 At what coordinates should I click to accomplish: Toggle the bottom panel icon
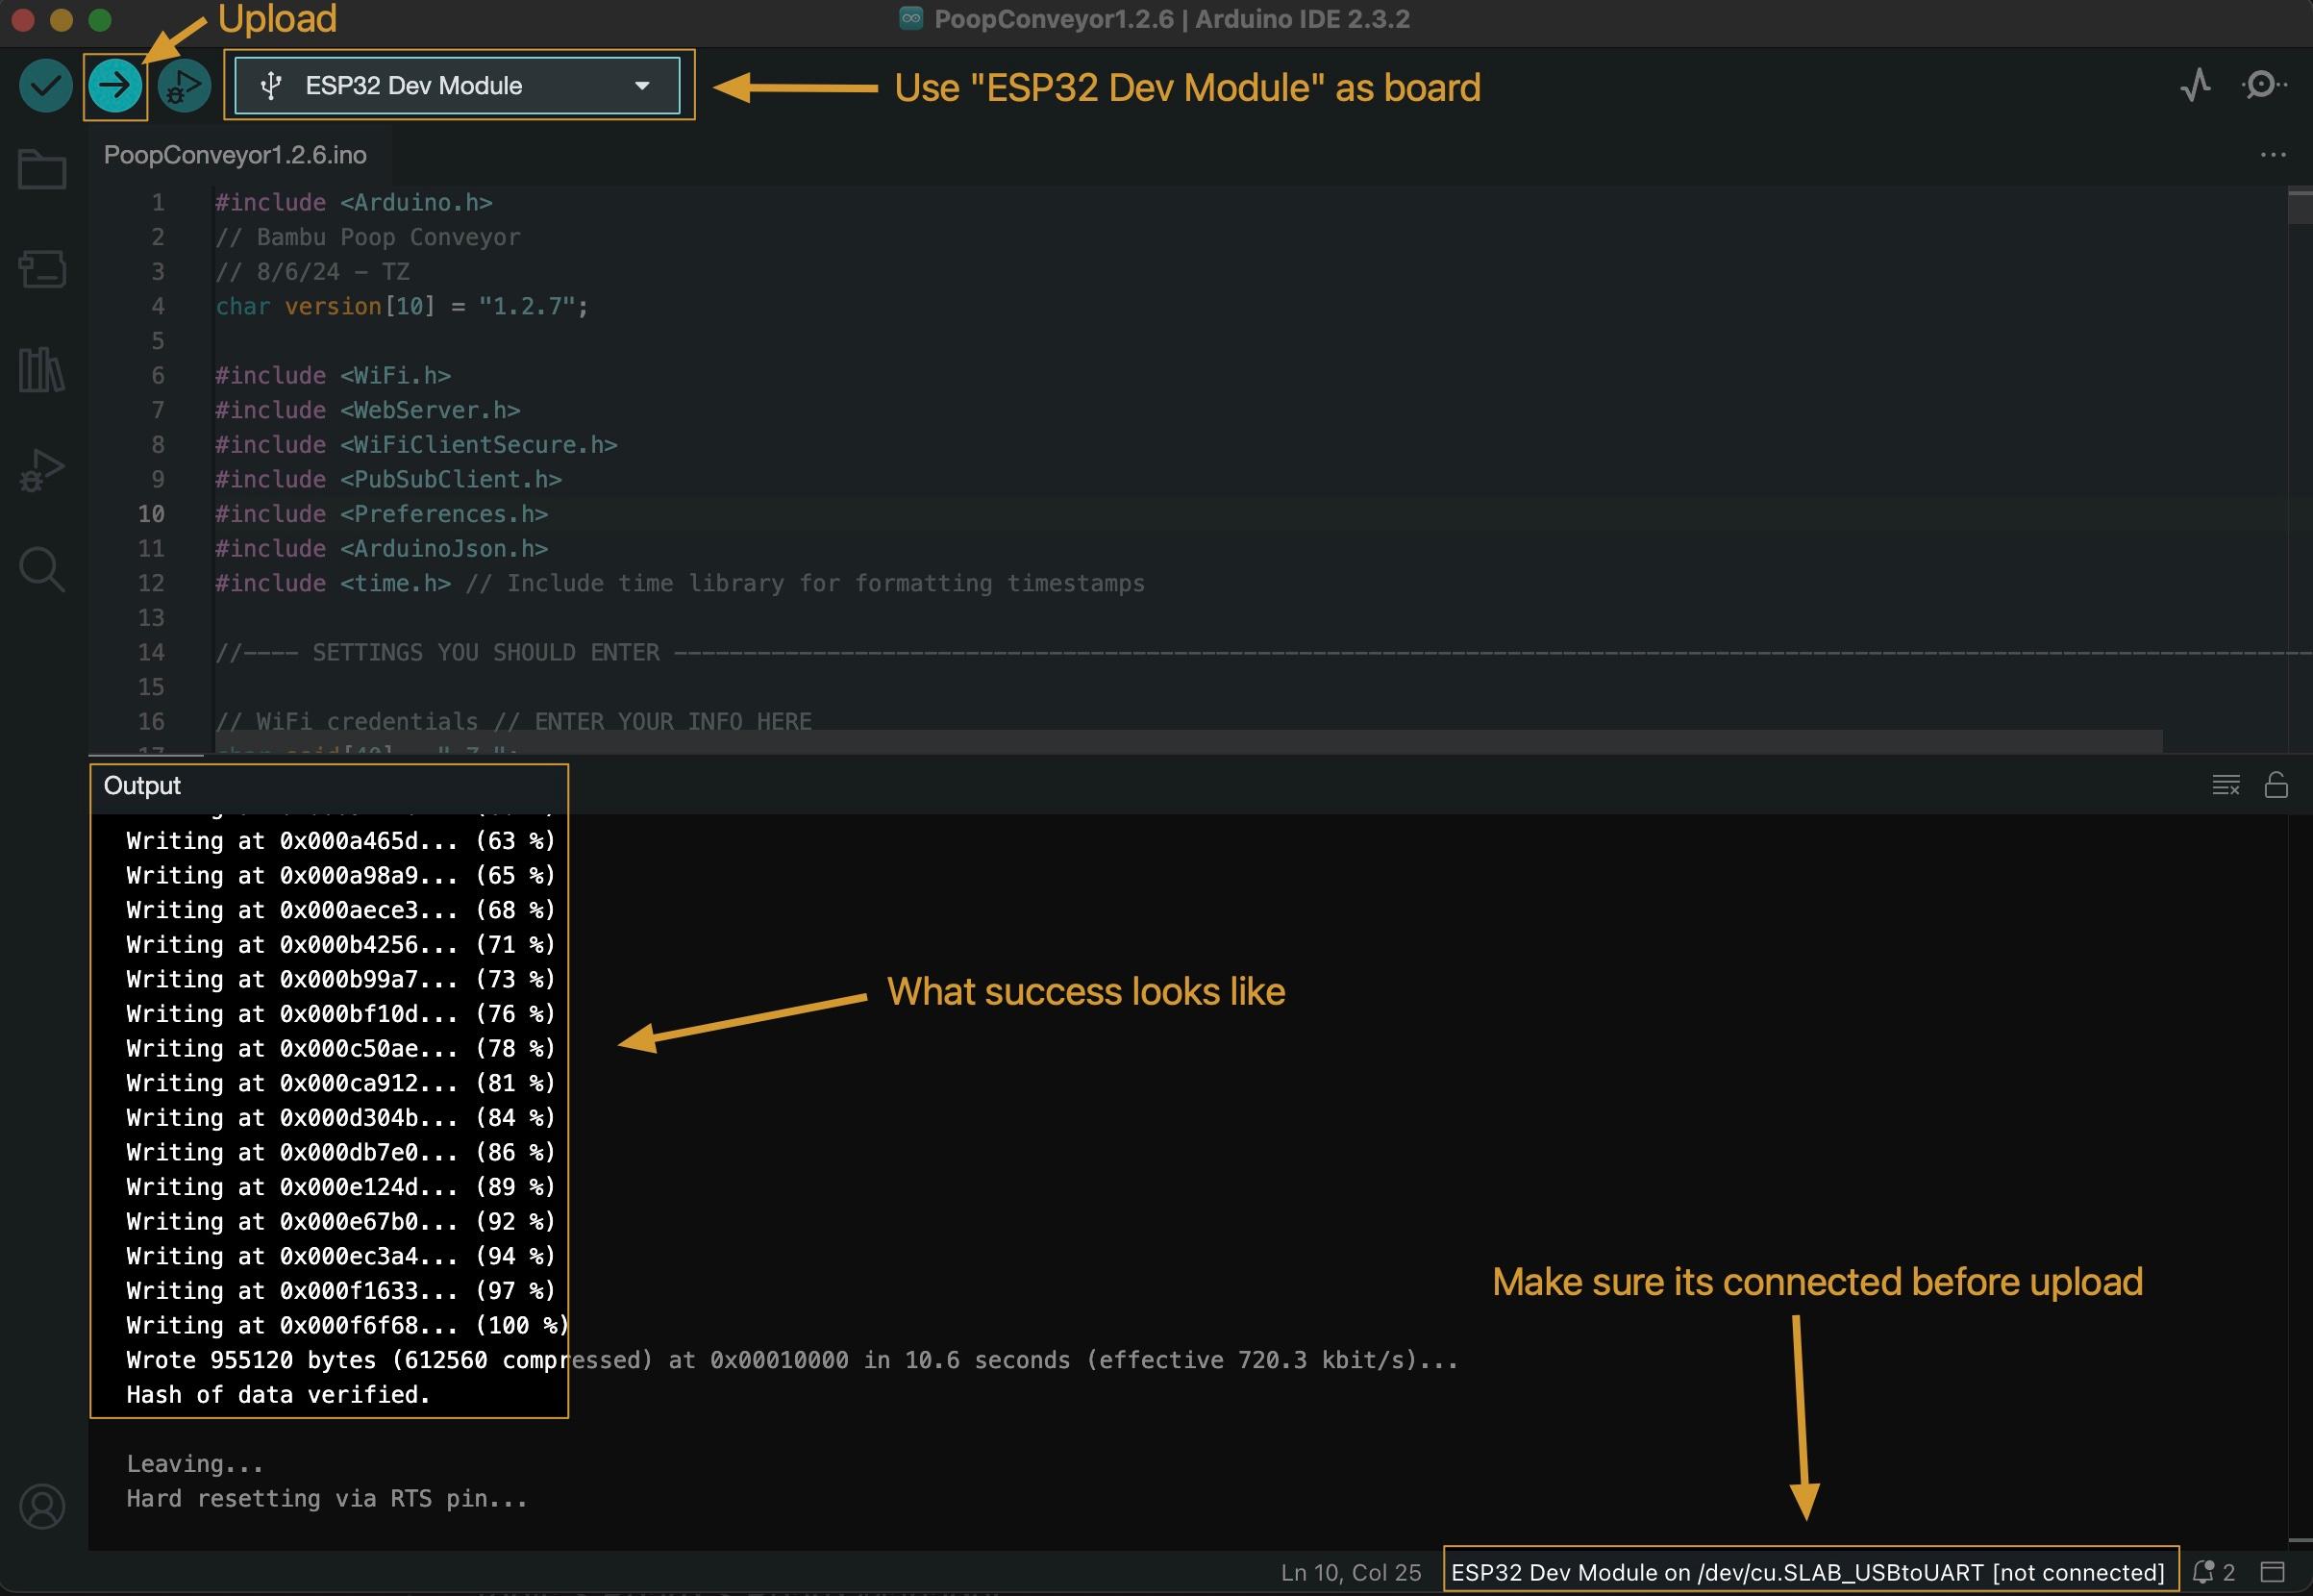click(2273, 1572)
